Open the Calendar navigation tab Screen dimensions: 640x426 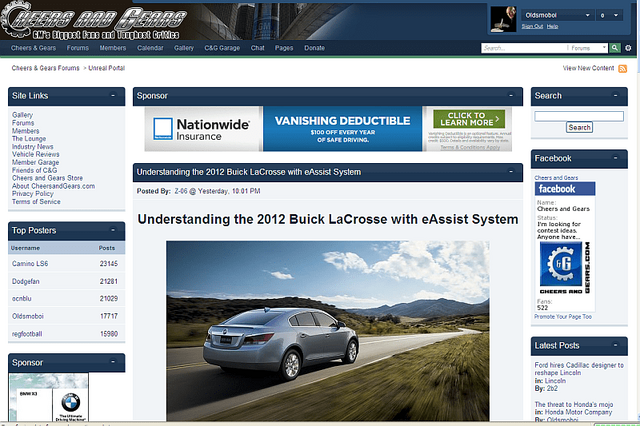click(150, 48)
